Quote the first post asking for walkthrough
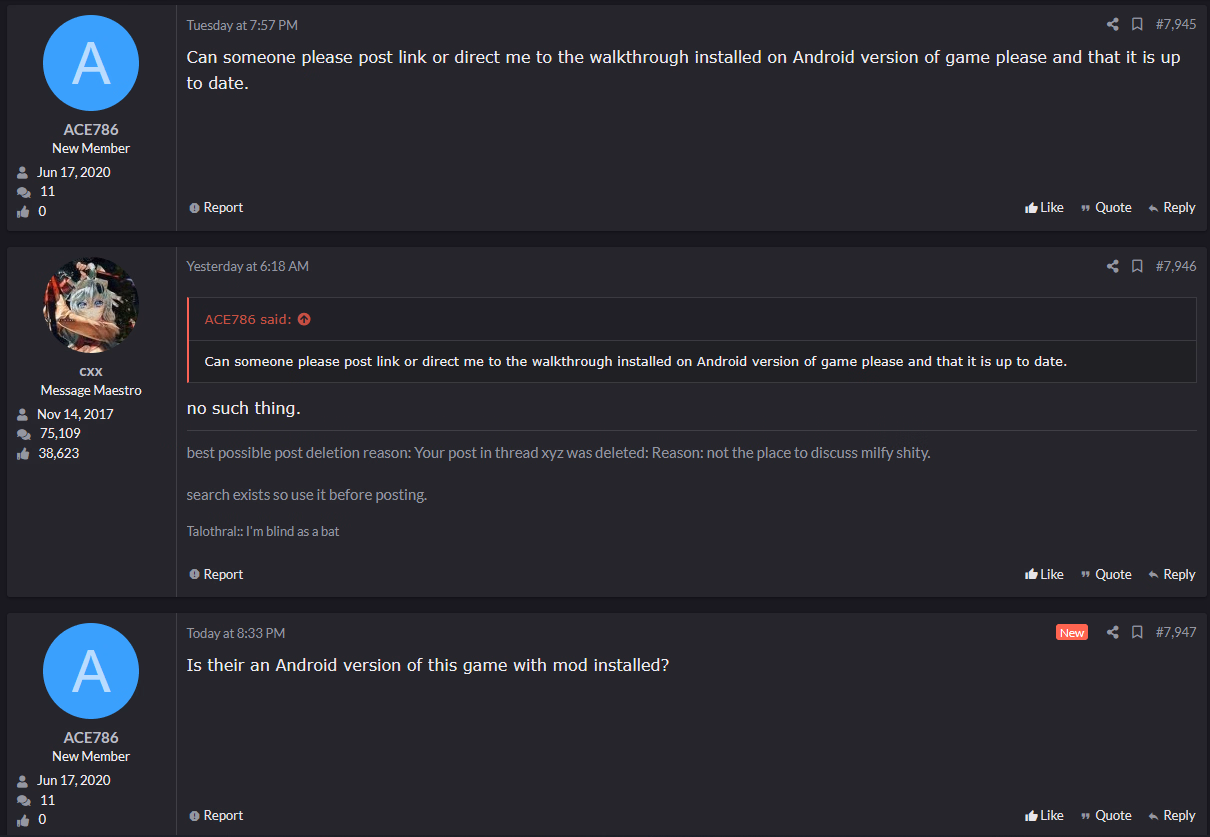This screenshot has height=837, width=1210. click(x=1106, y=208)
